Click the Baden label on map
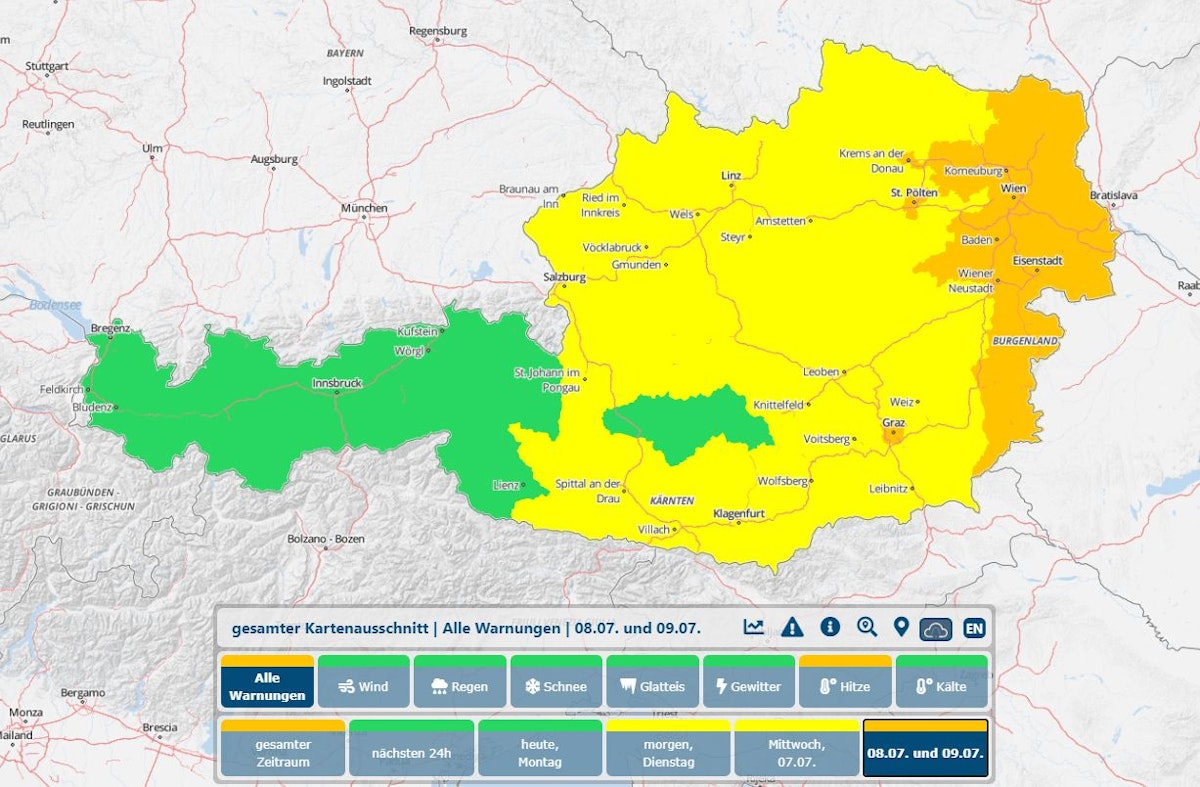 pyautogui.click(x=977, y=240)
